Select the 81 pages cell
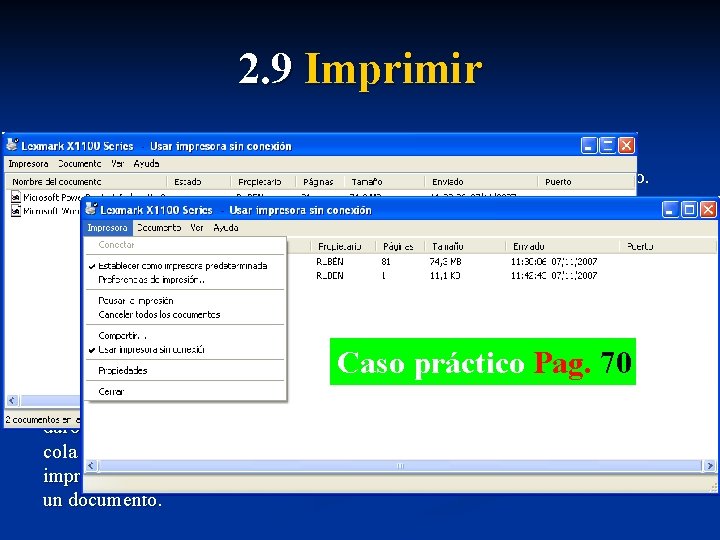This screenshot has width=720, height=540. click(x=386, y=262)
